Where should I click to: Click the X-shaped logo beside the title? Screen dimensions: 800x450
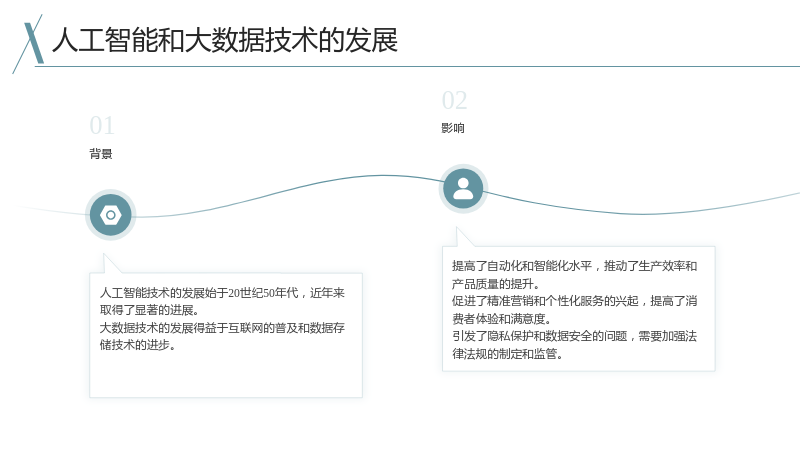[x=28, y=44]
